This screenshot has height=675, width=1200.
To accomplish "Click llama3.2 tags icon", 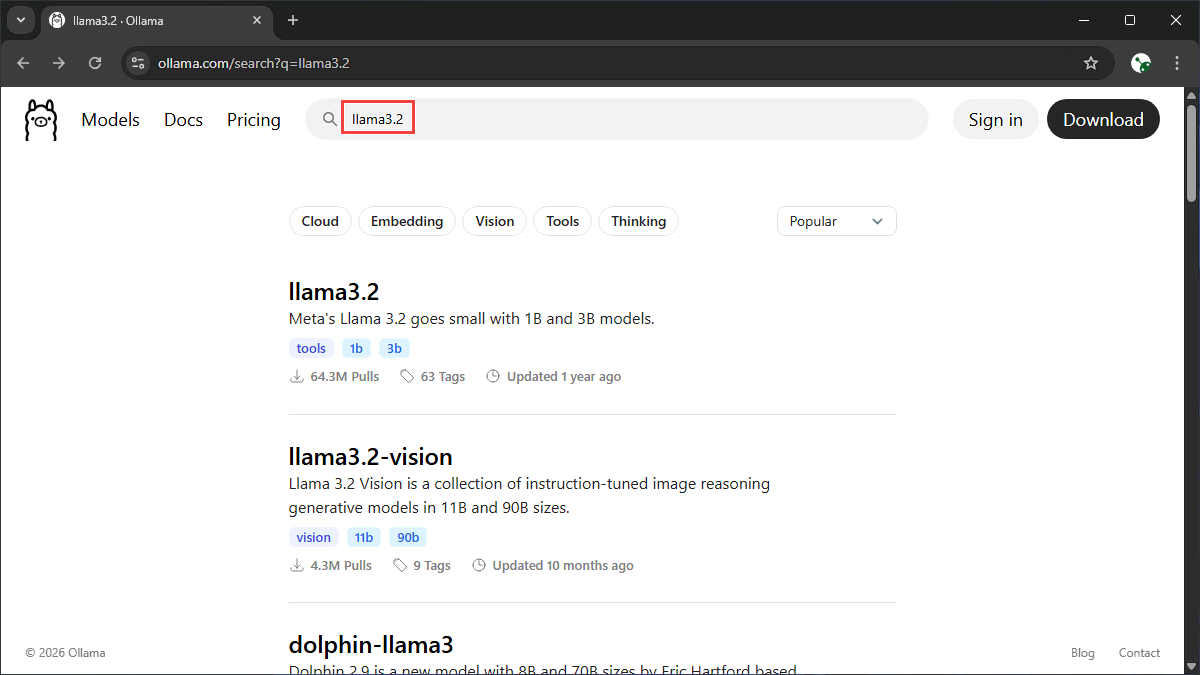I will (x=407, y=377).
